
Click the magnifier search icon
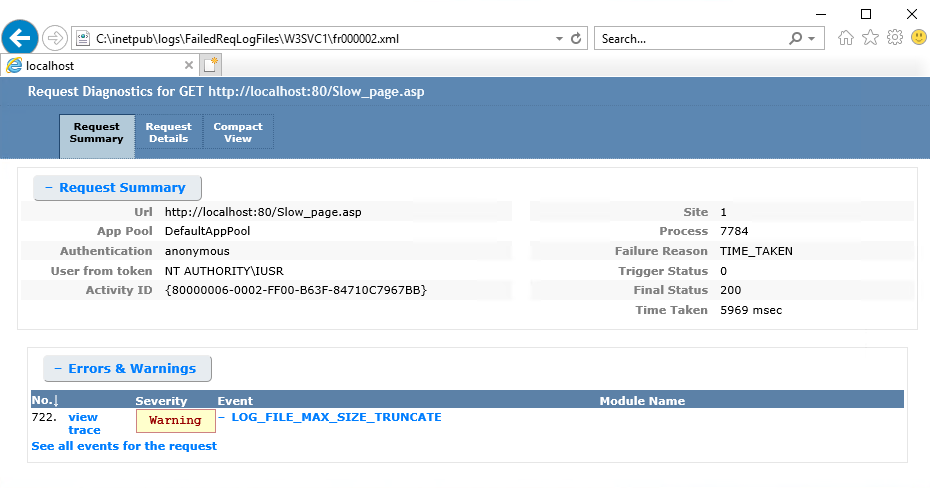[x=796, y=39]
